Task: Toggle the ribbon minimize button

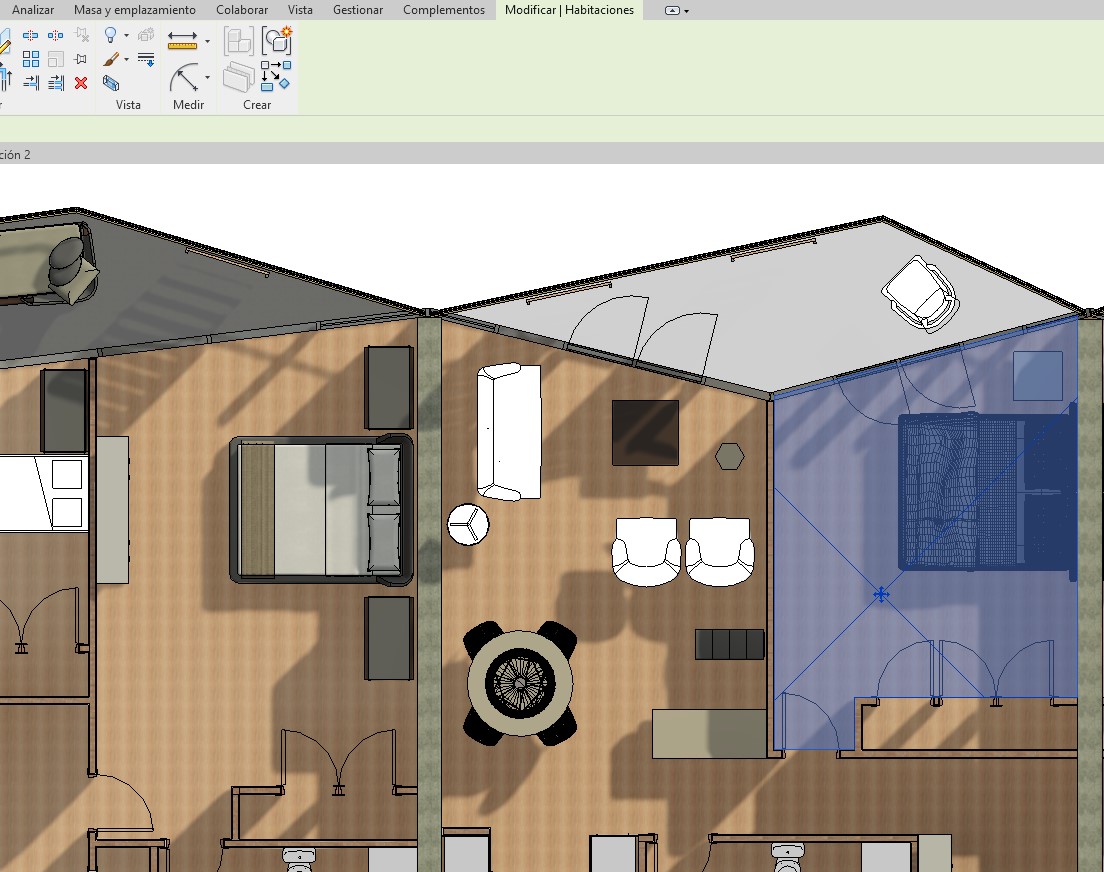Action: 673,10
